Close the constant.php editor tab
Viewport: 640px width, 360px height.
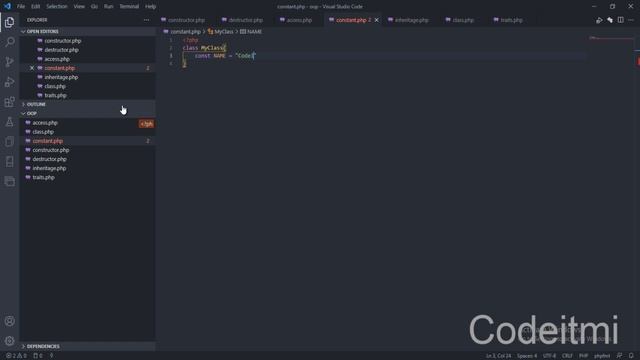[x=376, y=20]
